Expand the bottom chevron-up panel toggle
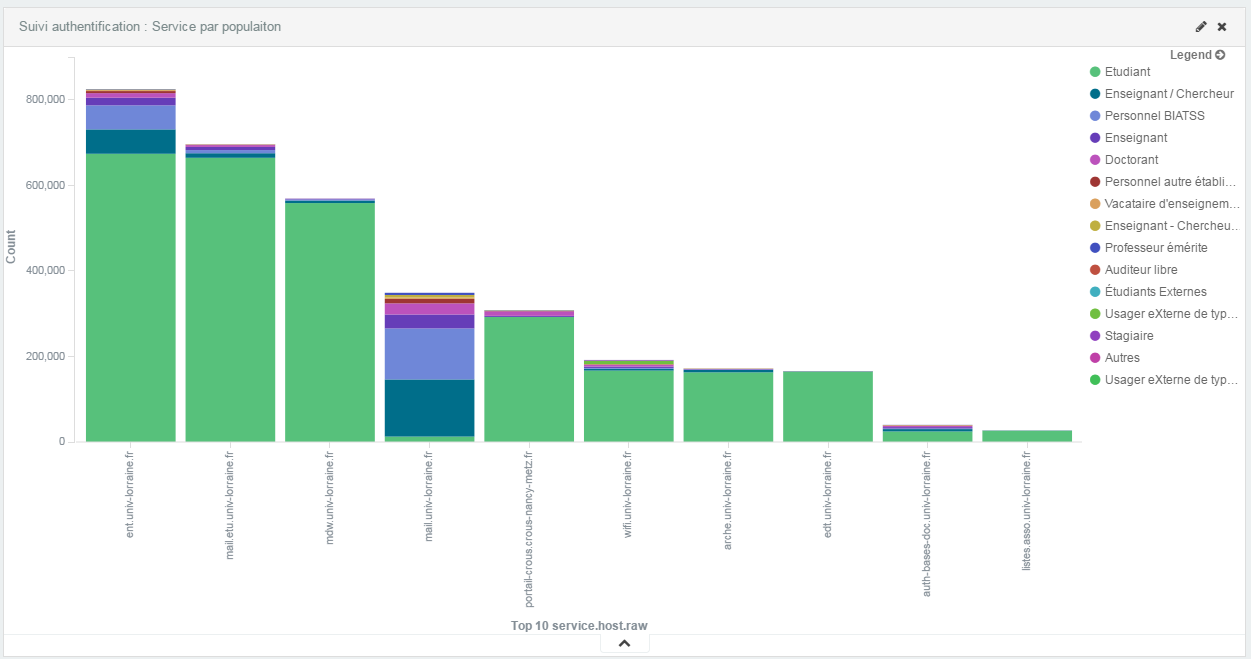This screenshot has height=659, width=1251. click(624, 643)
